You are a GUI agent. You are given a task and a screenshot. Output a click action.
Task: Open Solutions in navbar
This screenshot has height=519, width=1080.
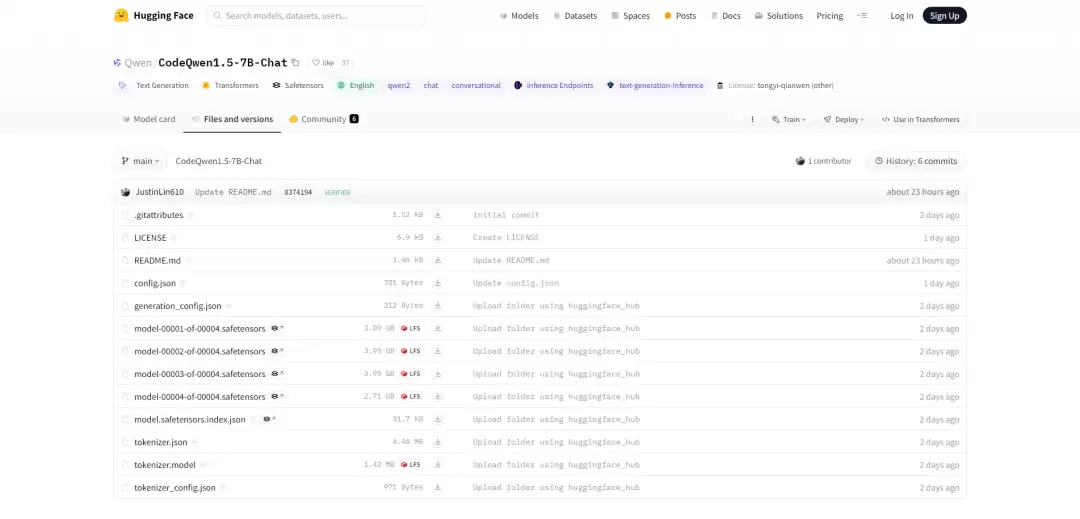coord(778,16)
